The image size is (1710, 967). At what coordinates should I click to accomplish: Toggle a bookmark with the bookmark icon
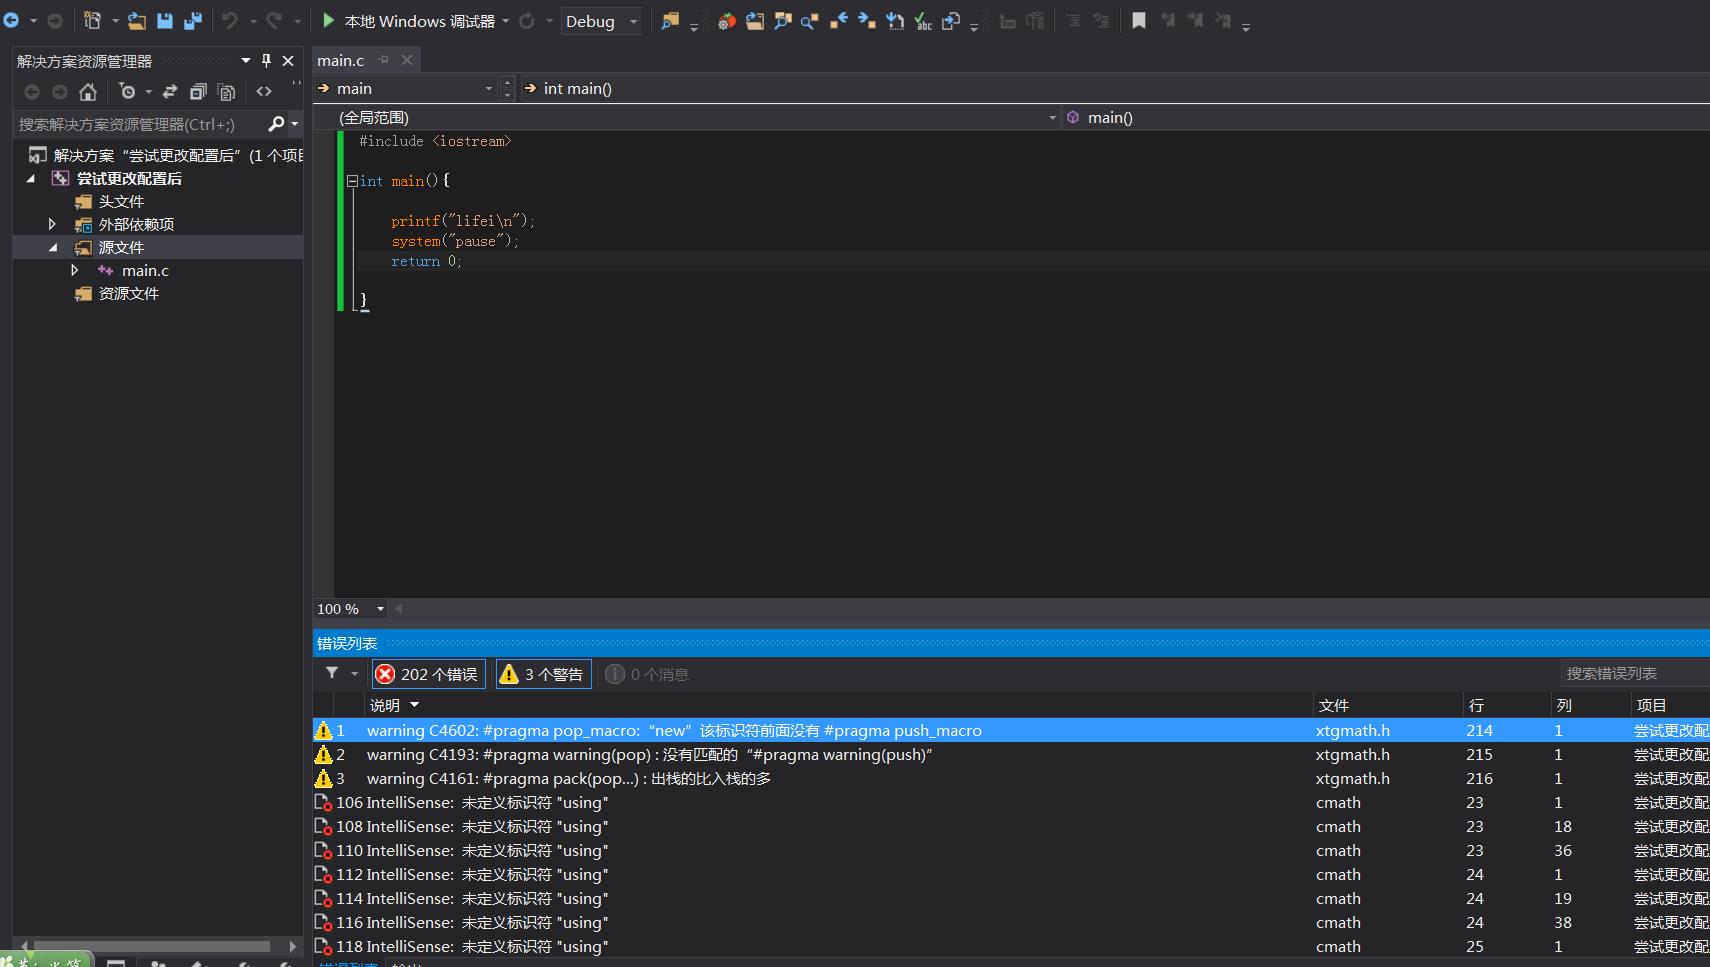(x=1138, y=21)
